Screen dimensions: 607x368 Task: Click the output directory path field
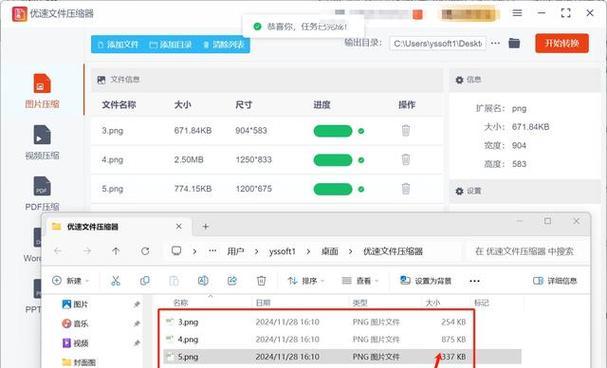pyautogui.click(x=437, y=43)
